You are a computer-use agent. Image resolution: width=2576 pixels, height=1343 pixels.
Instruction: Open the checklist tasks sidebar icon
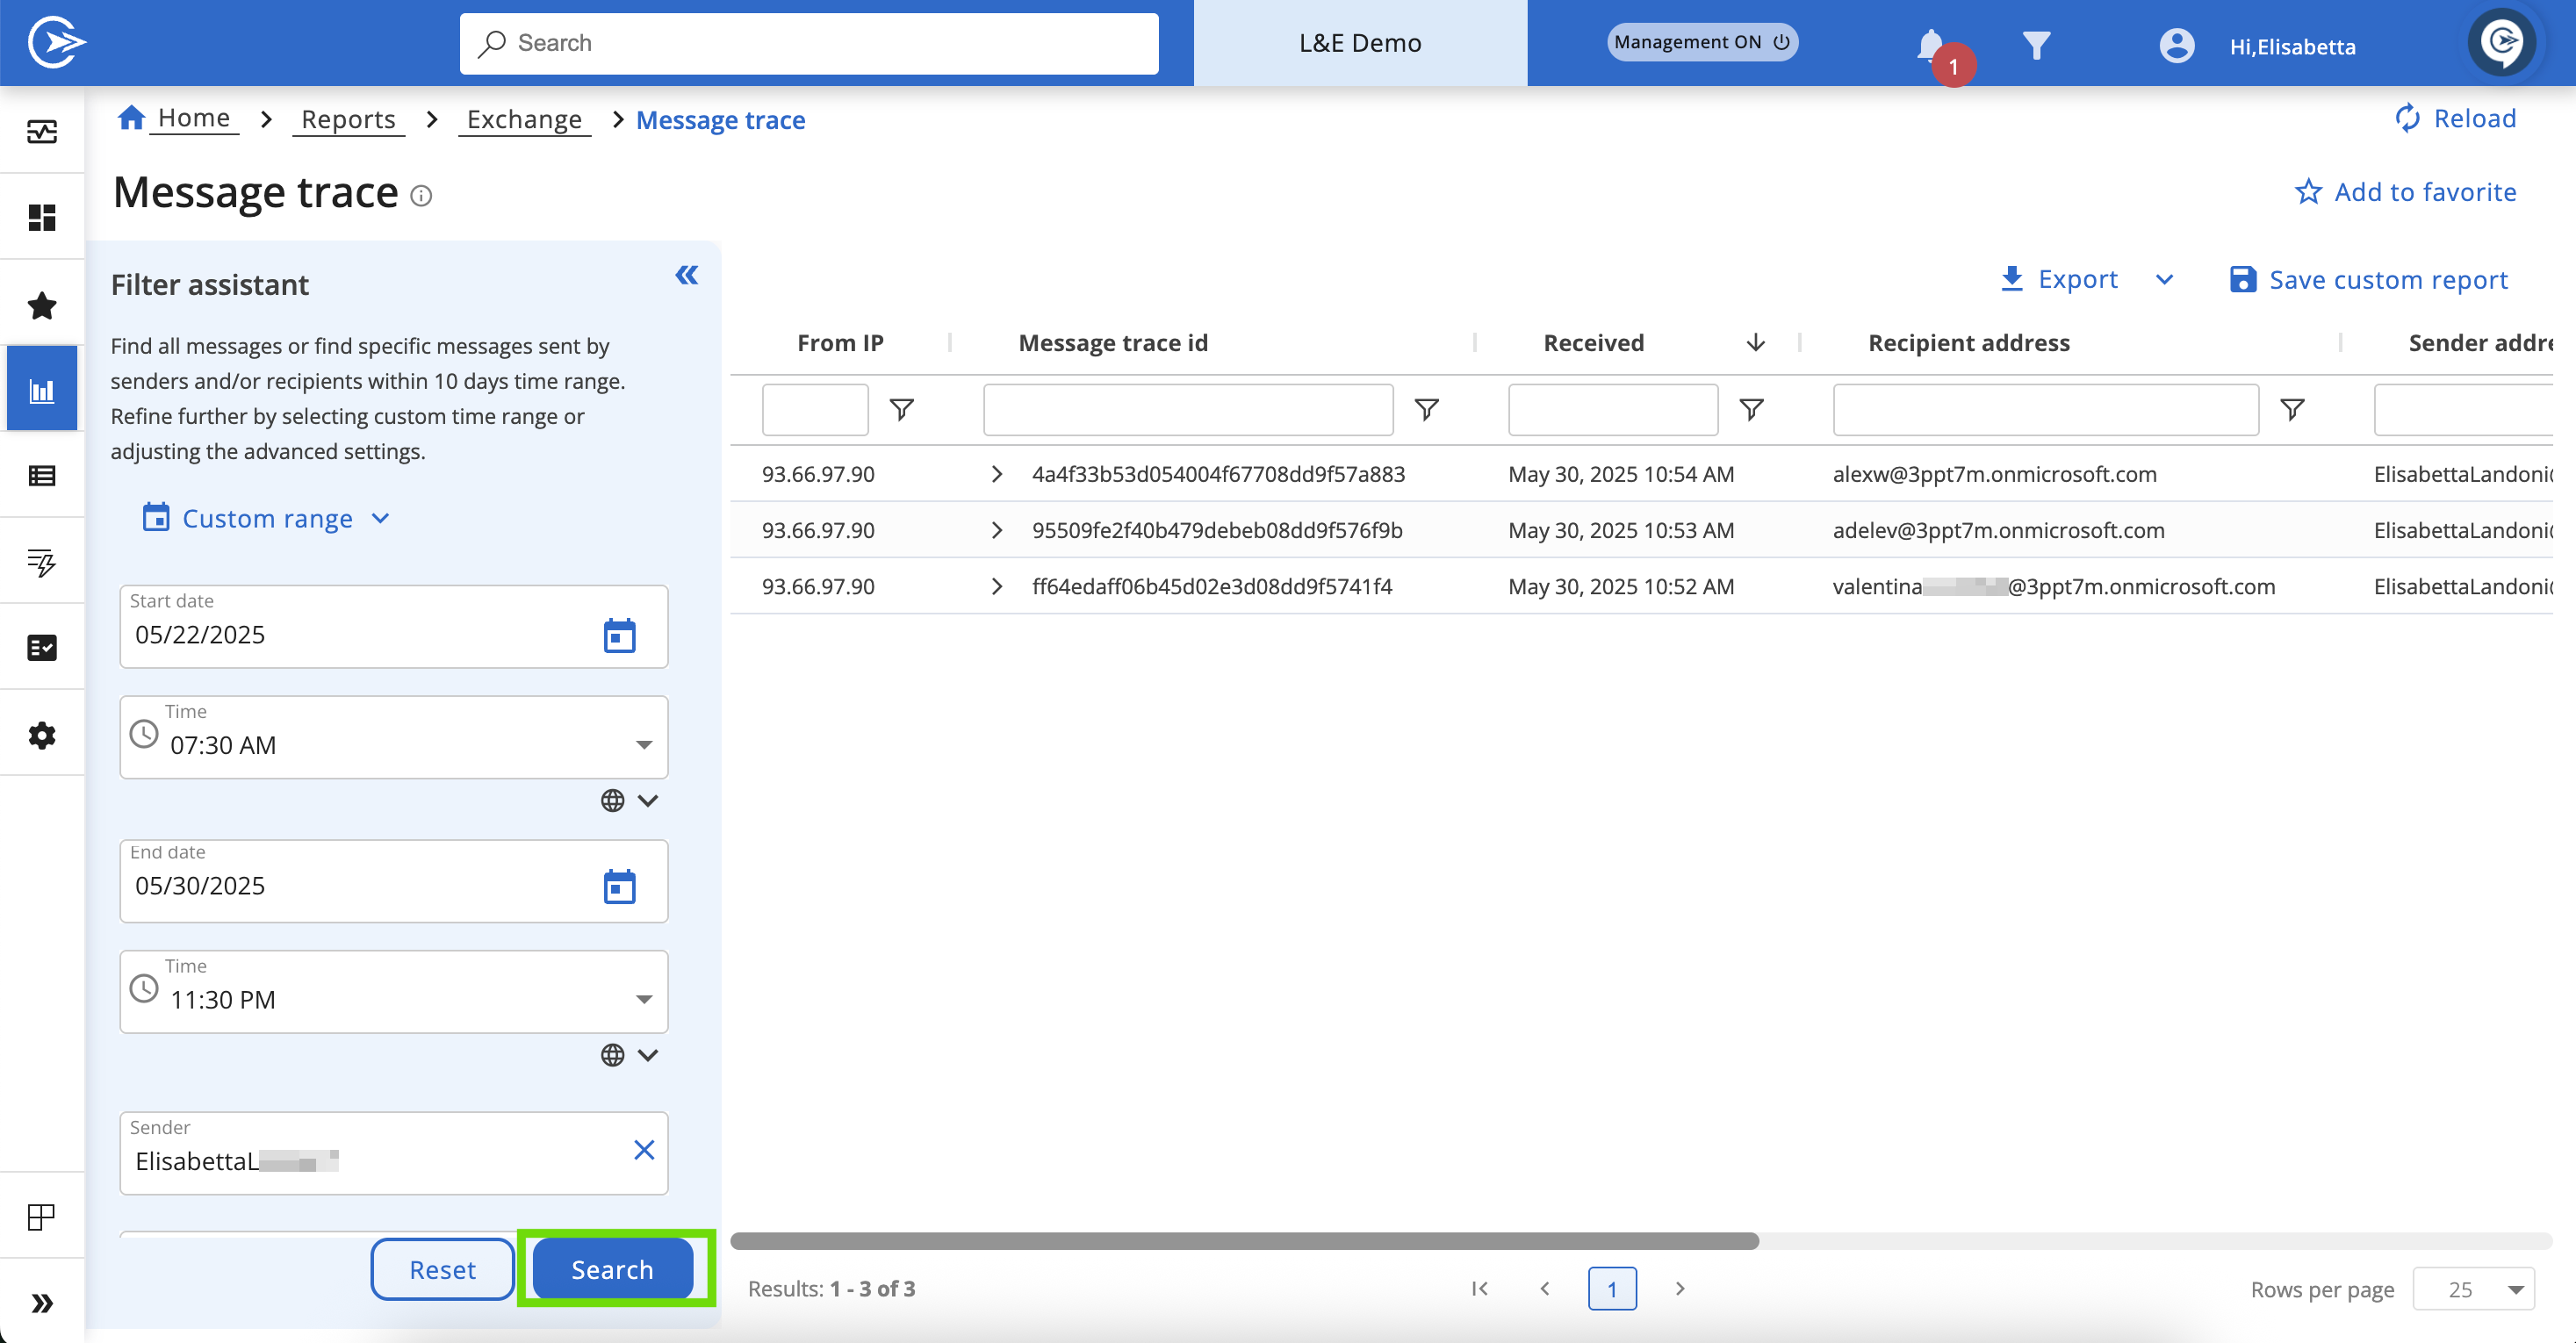click(42, 647)
